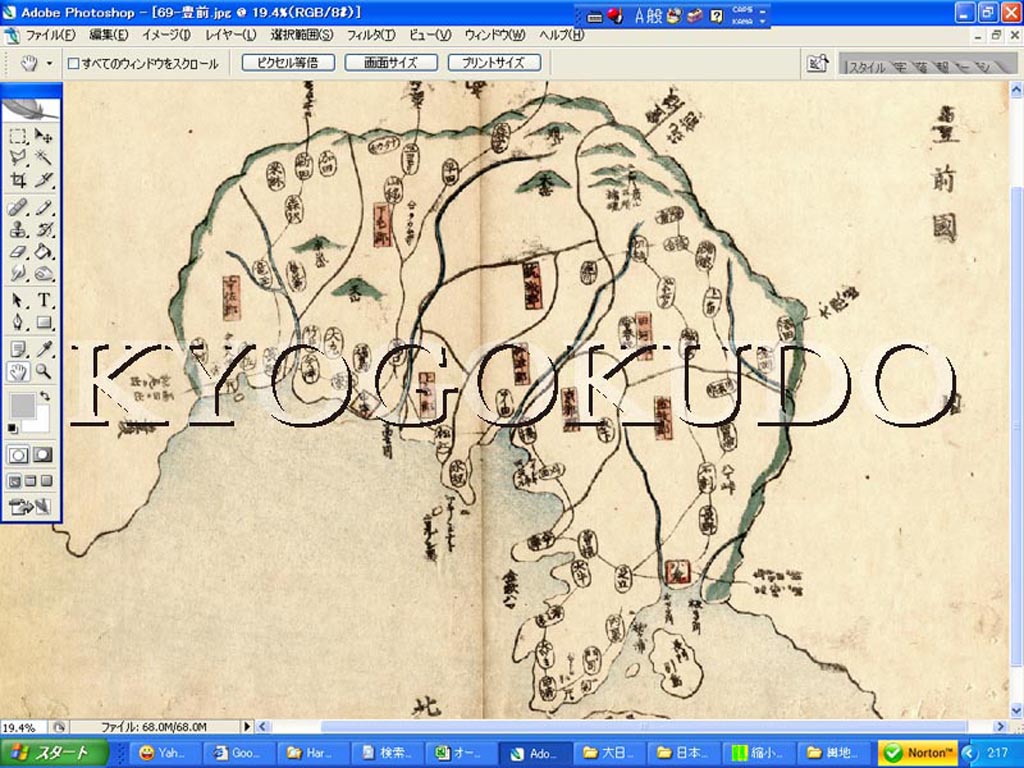The image size is (1024, 768).
Task: Select the Notes tool
Action: pos(18,349)
